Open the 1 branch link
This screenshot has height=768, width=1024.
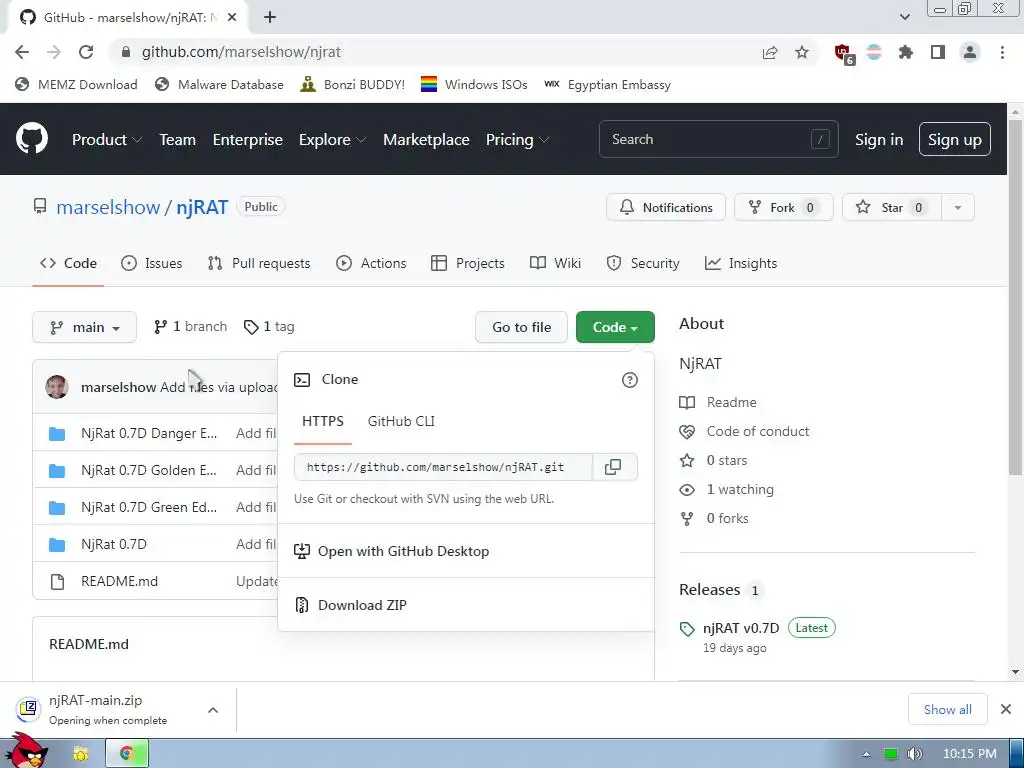pos(190,327)
